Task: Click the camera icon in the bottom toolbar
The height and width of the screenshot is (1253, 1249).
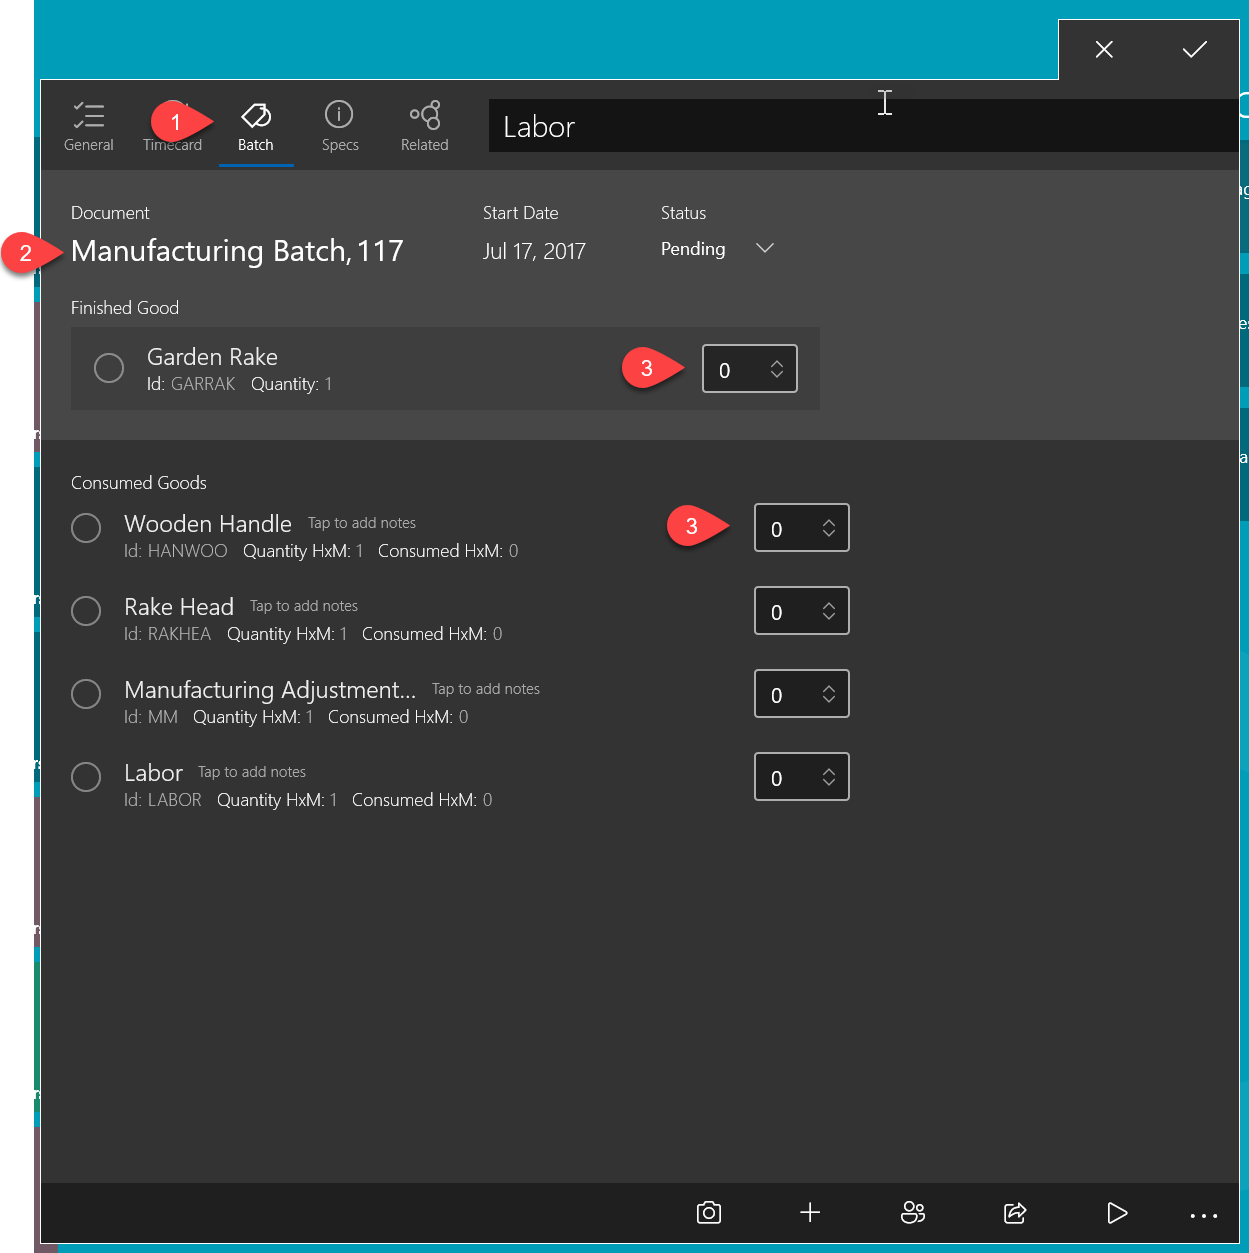Action: point(708,1213)
